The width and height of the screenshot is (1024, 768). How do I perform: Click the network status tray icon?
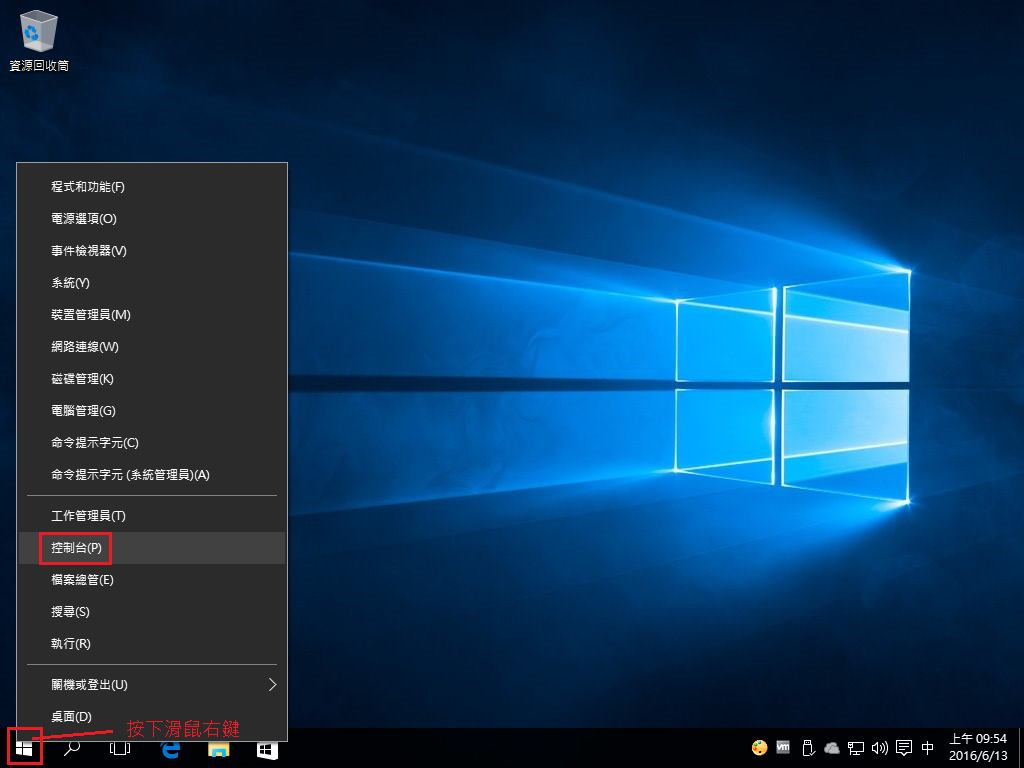(x=856, y=747)
